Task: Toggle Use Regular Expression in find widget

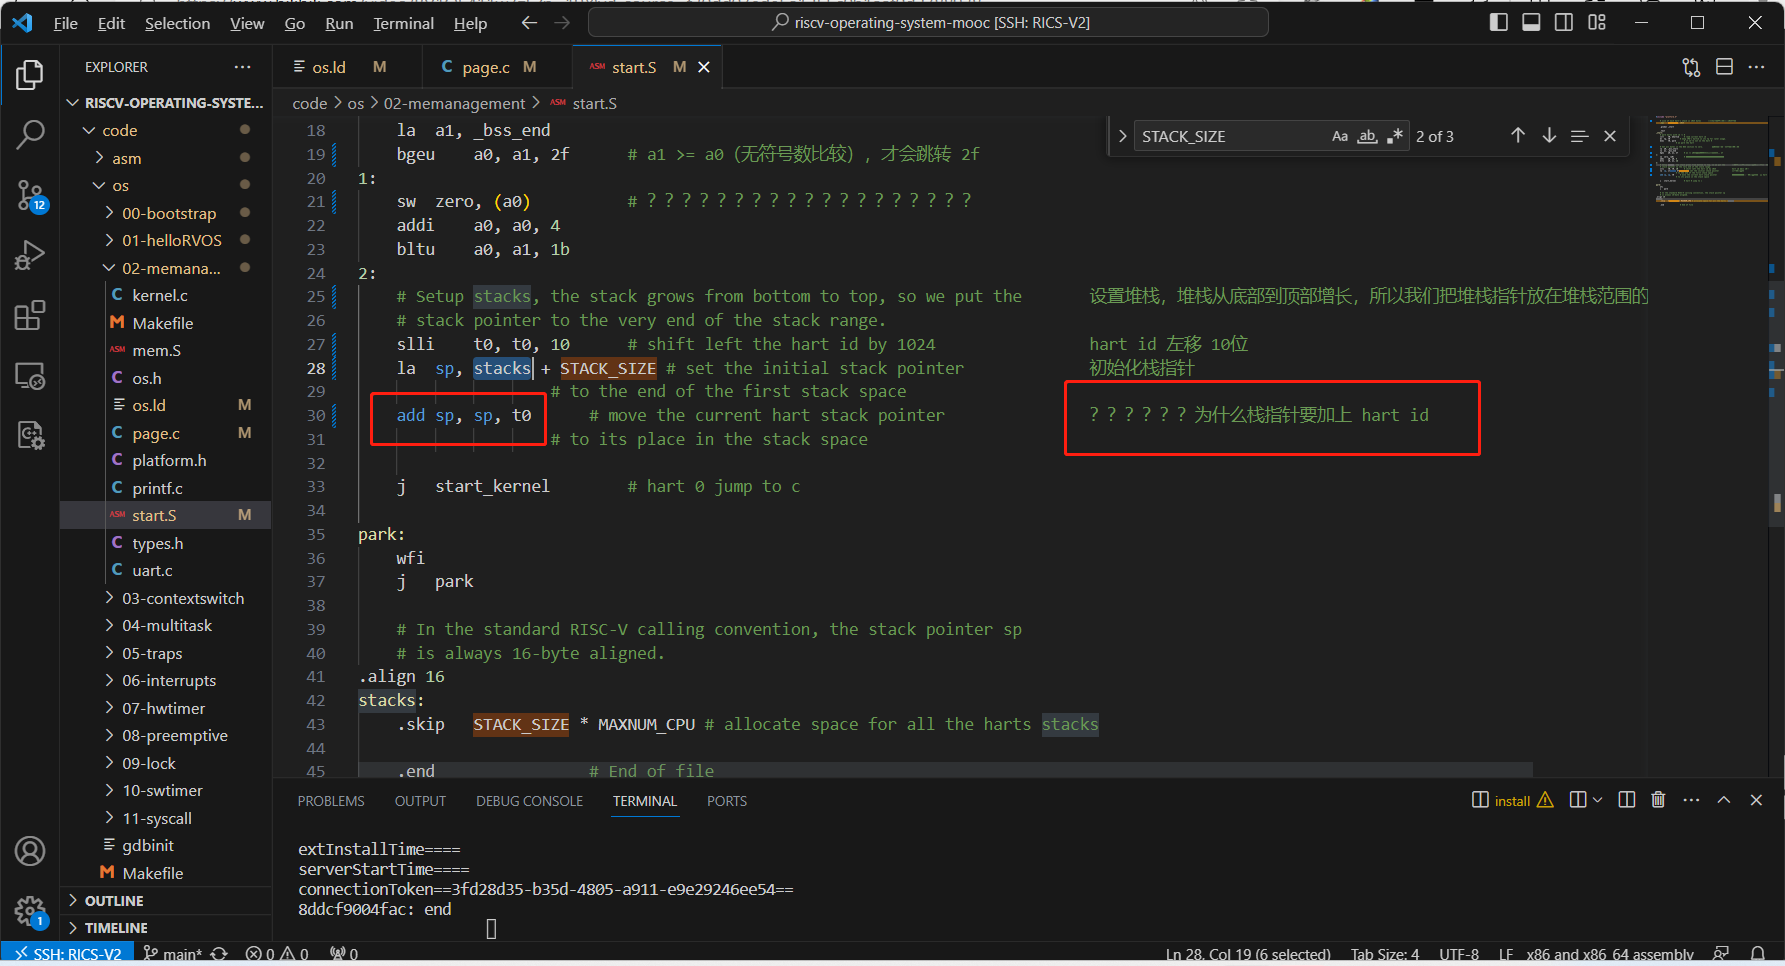Action: 1395,136
